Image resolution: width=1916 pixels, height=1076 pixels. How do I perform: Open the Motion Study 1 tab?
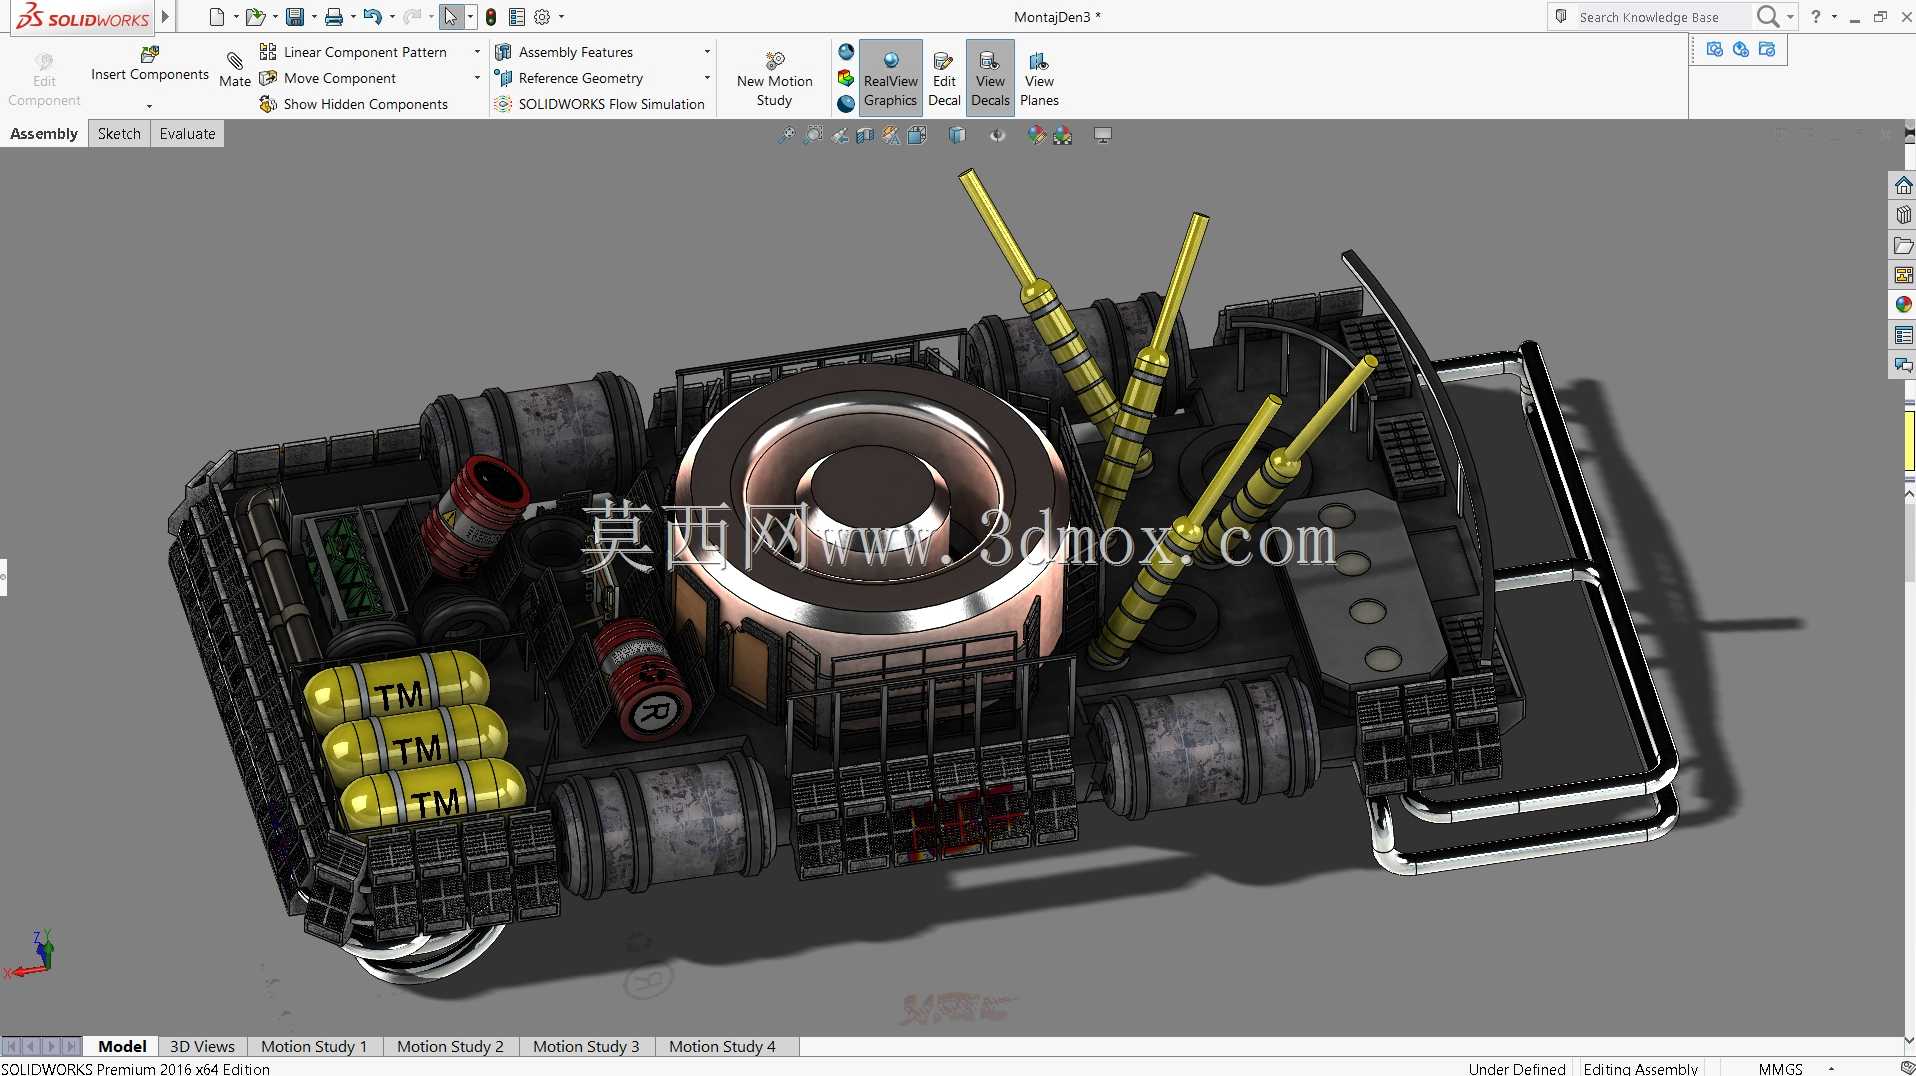pos(314,1047)
